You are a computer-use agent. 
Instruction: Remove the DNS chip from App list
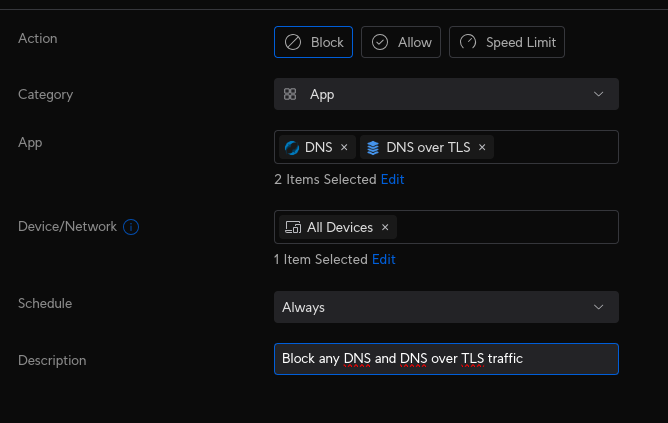pos(344,147)
